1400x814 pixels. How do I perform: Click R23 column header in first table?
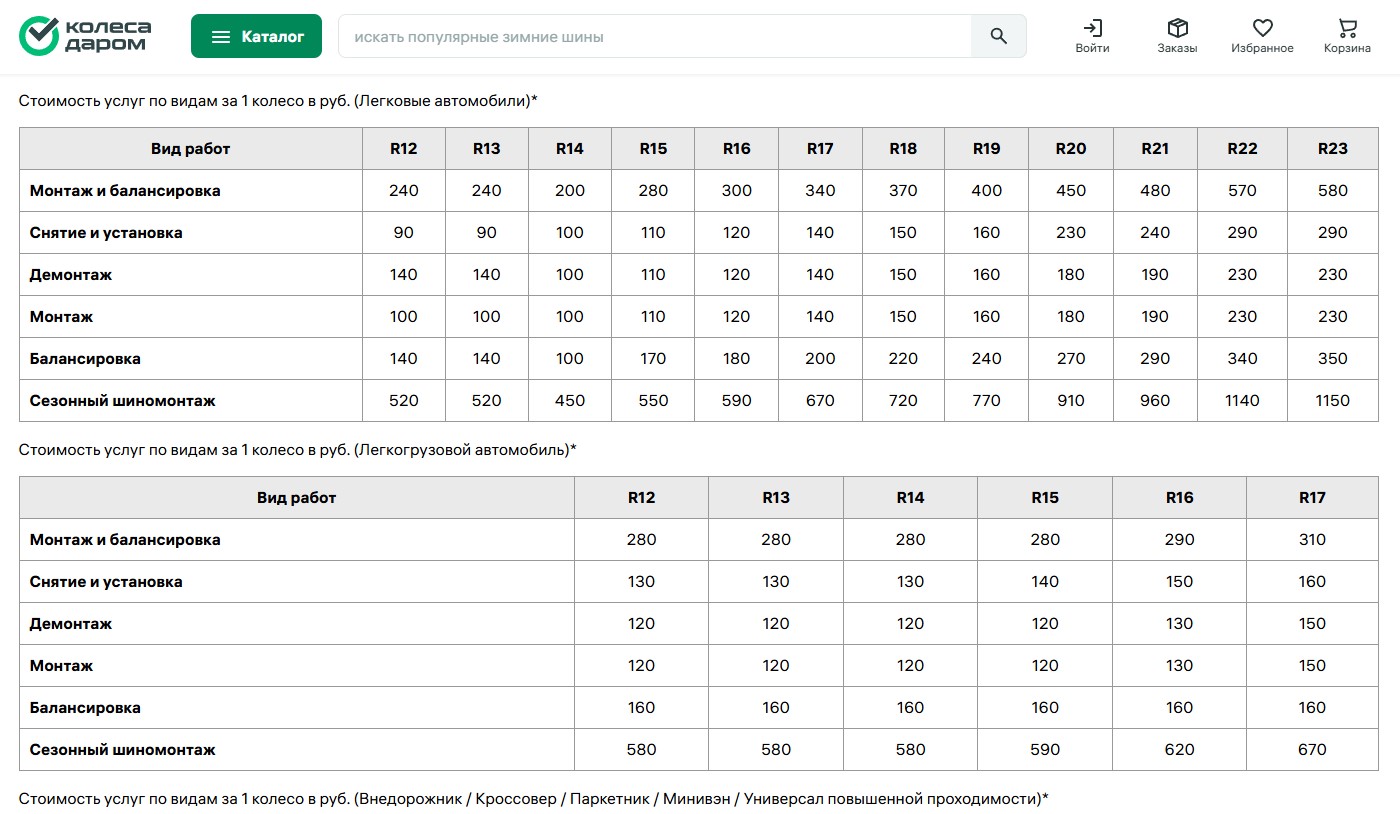point(1332,149)
